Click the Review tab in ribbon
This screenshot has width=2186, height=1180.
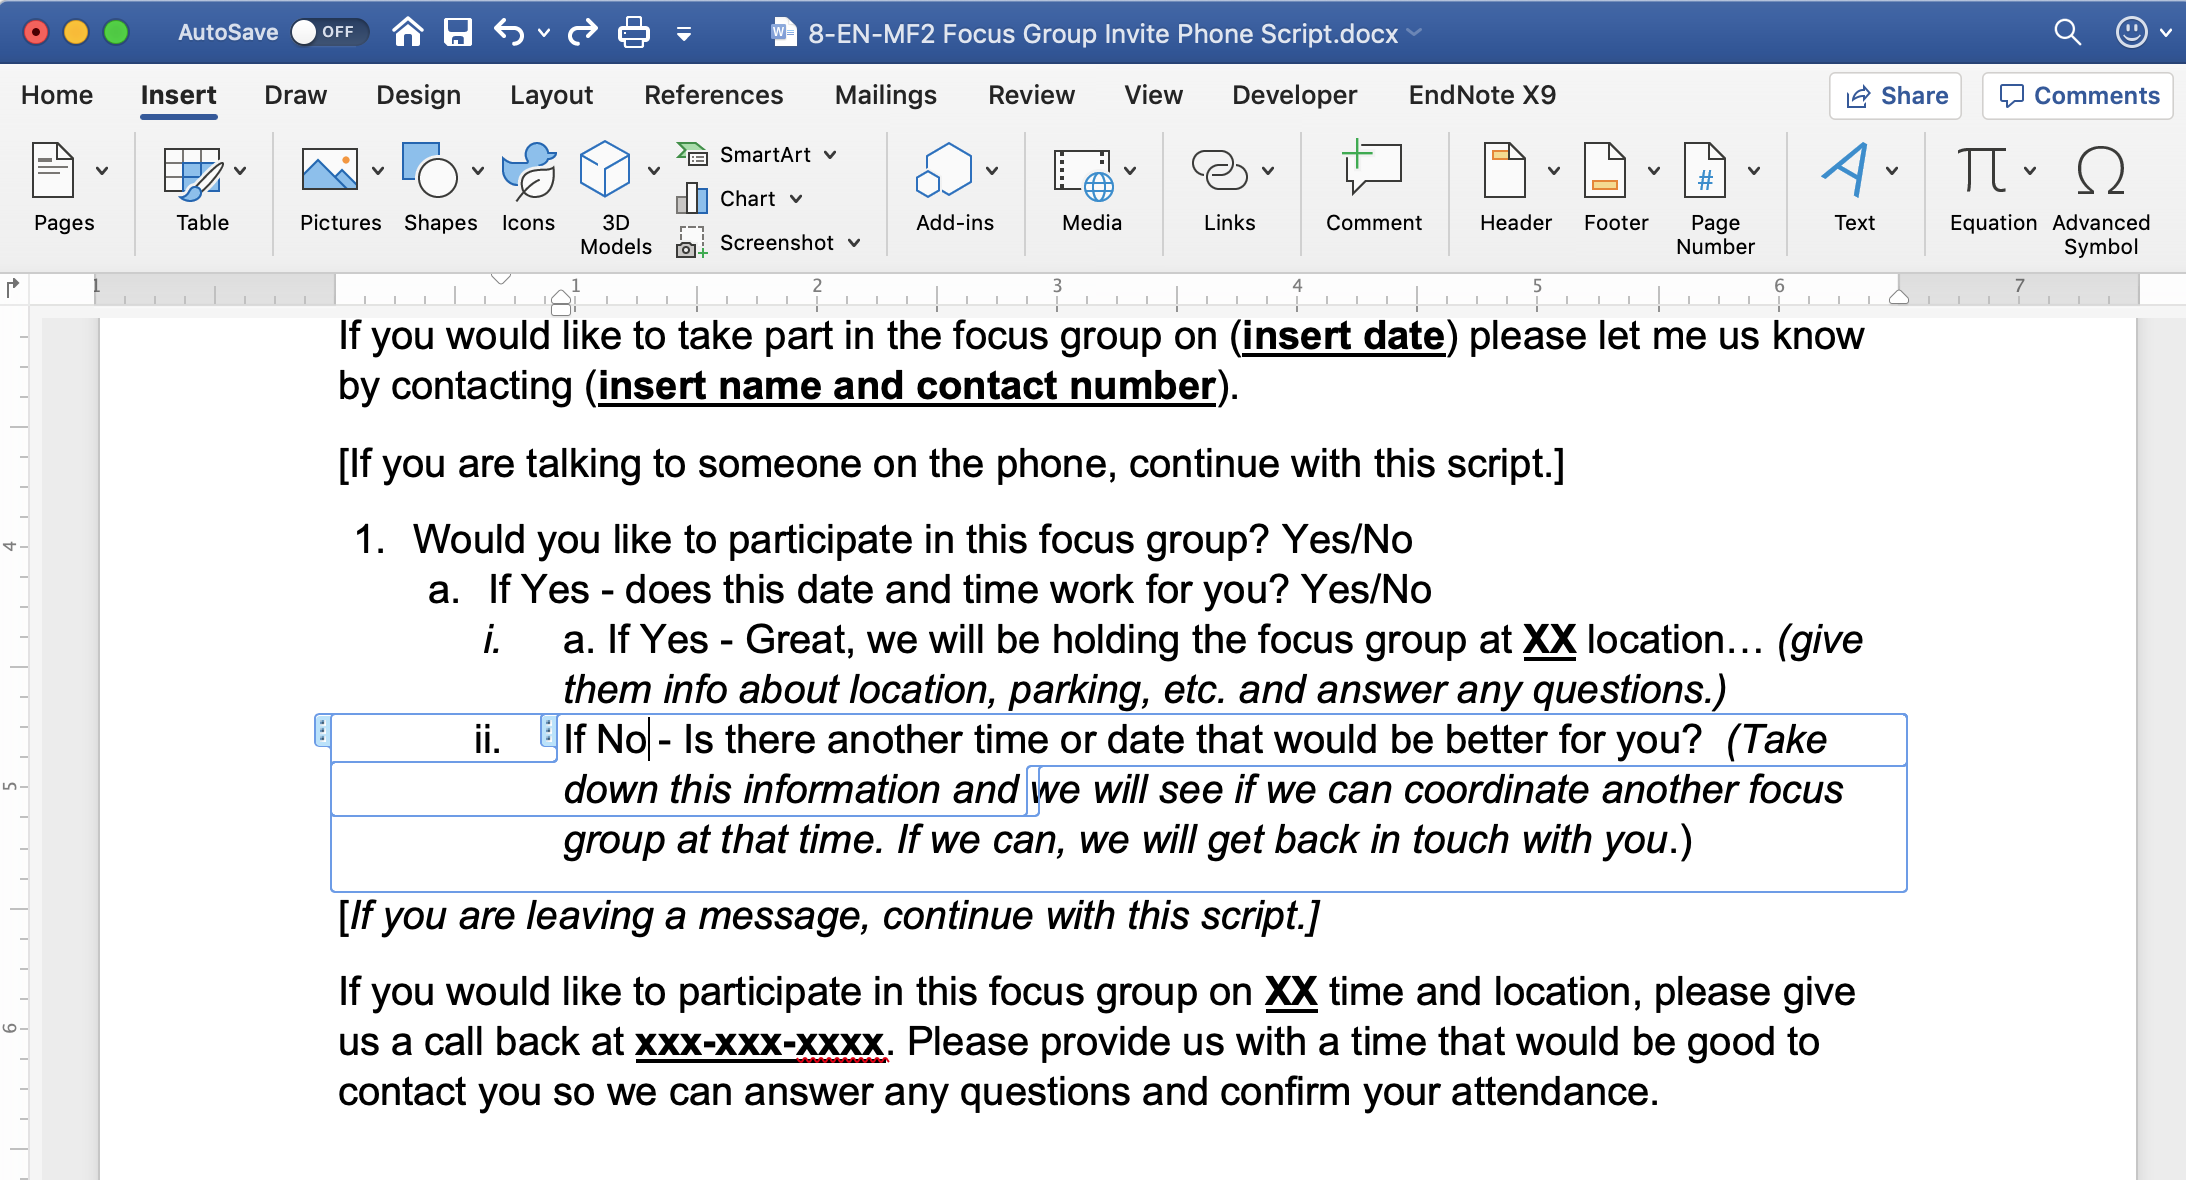[1033, 96]
